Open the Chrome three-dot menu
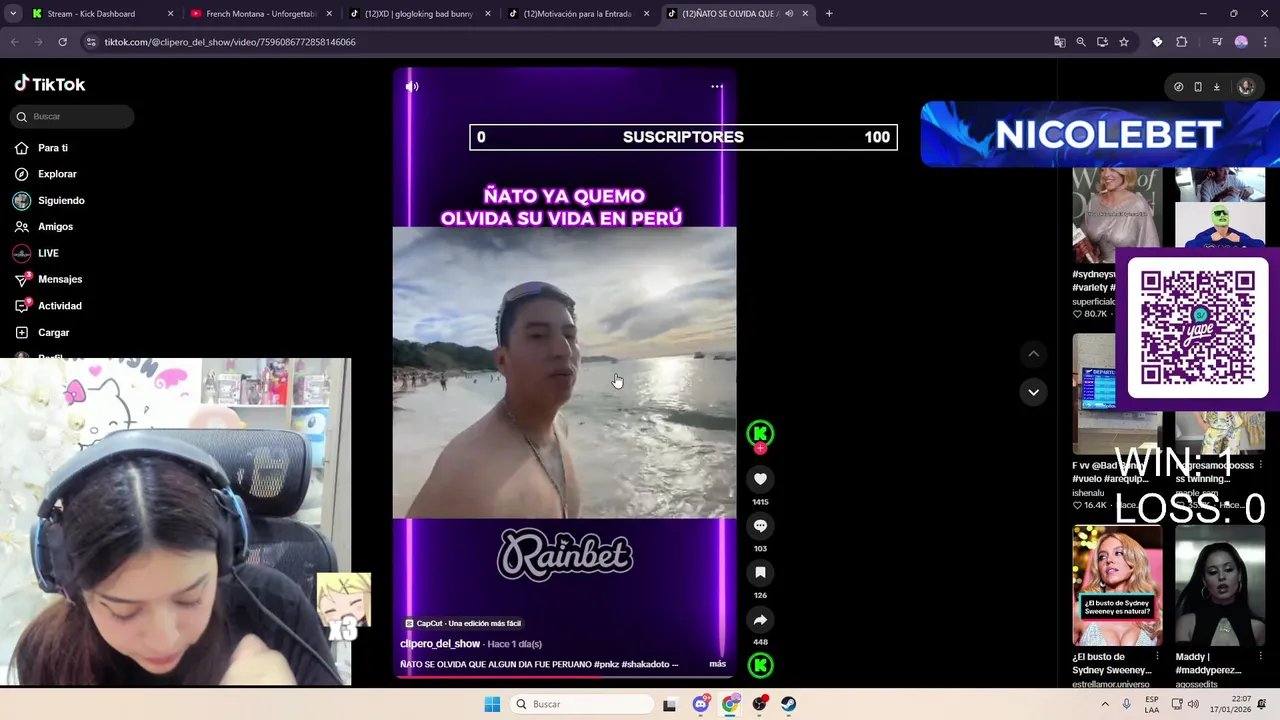Viewport: 1280px width, 720px height. pyautogui.click(x=1263, y=42)
